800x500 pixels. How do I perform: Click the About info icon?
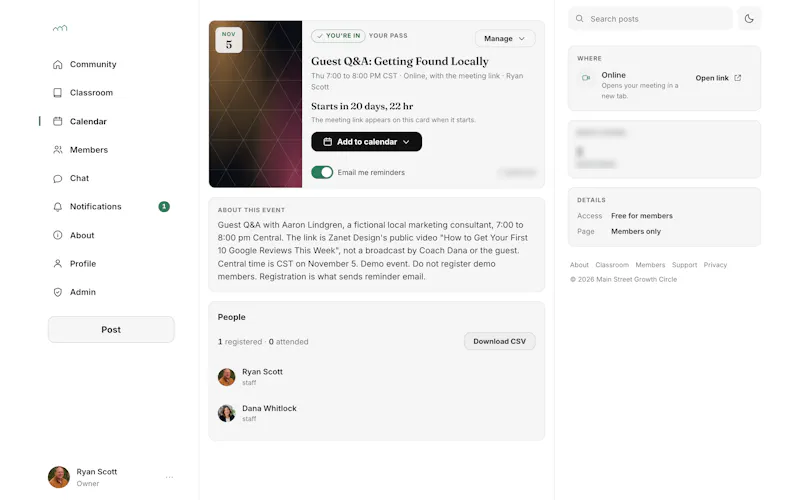click(58, 235)
